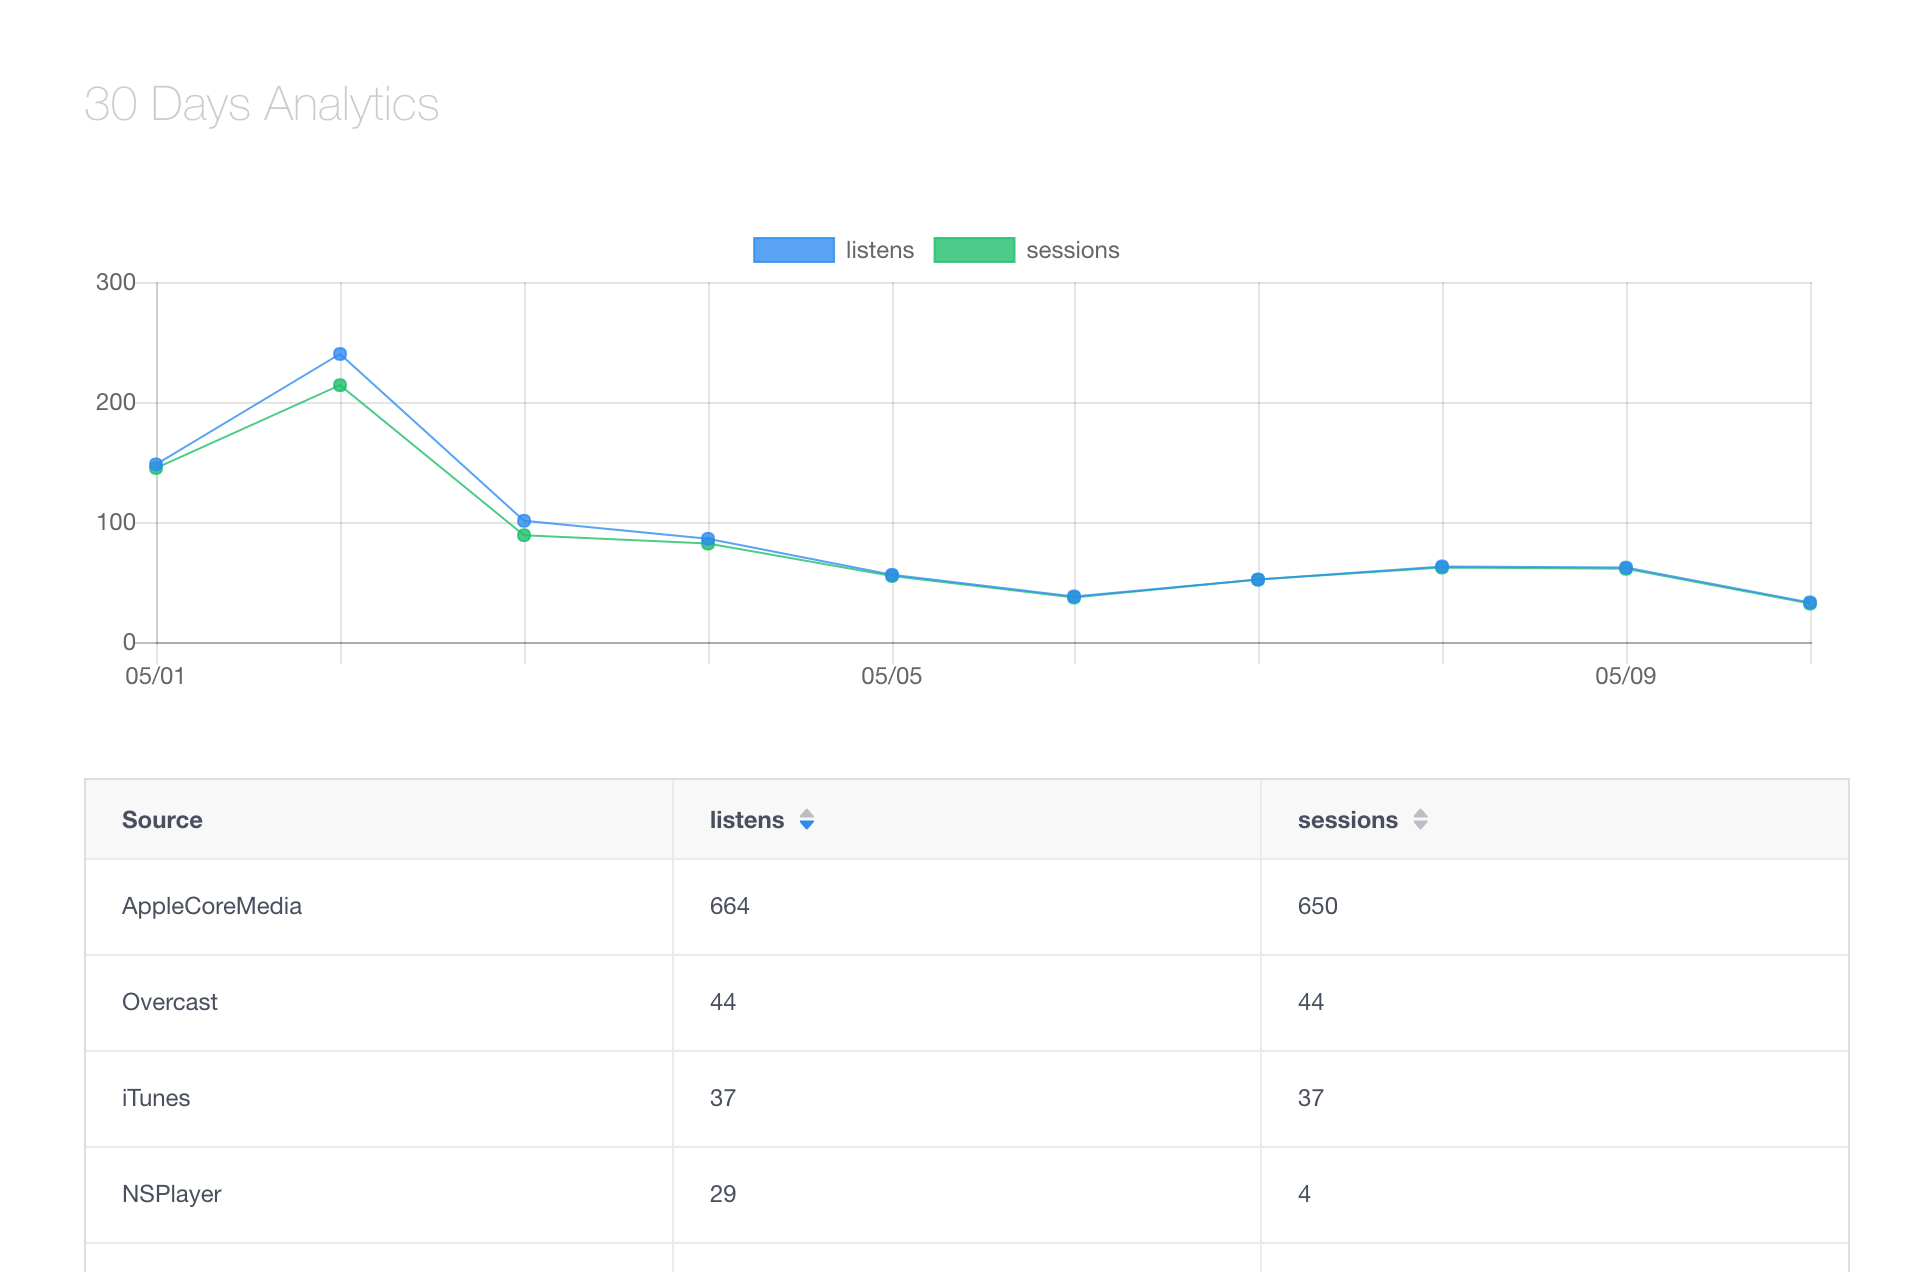Image resolution: width=1930 pixels, height=1272 pixels.
Task: Click the 664 listens value
Action: coord(730,906)
